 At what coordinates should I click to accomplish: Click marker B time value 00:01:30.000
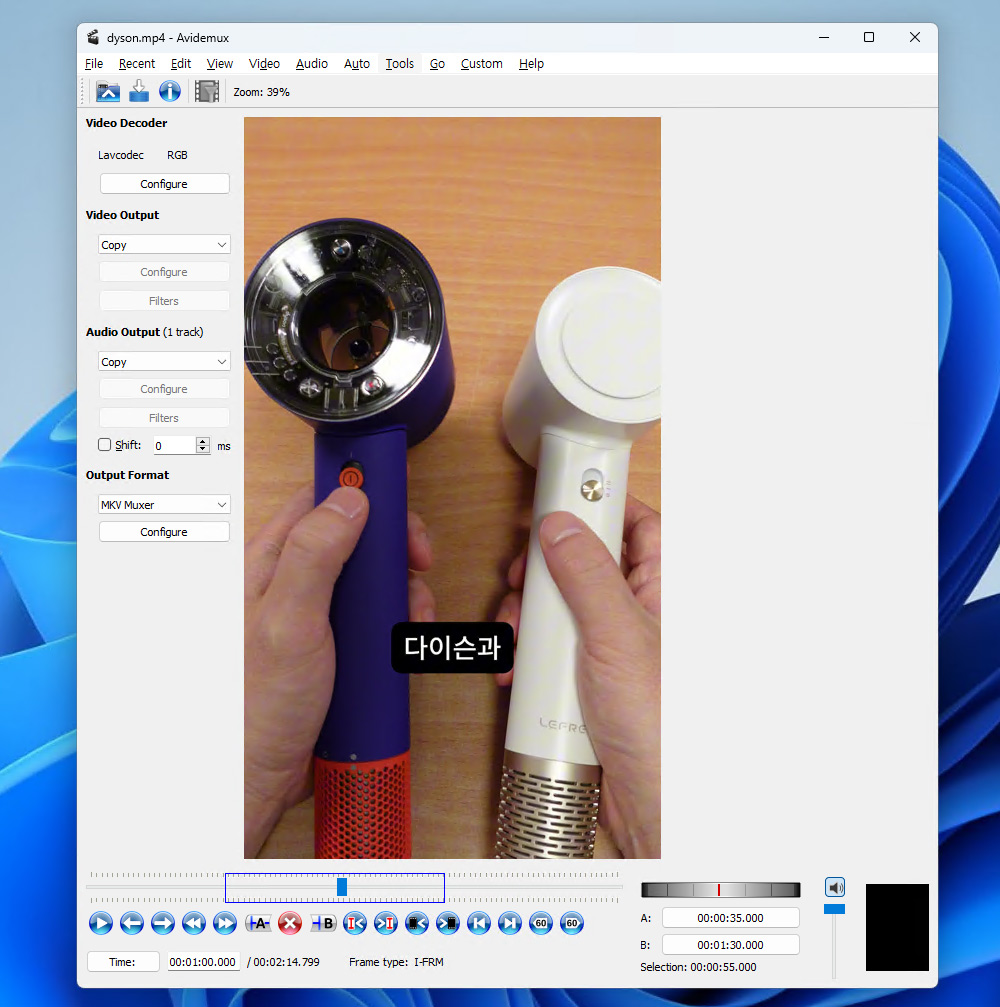[x=730, y=945]
